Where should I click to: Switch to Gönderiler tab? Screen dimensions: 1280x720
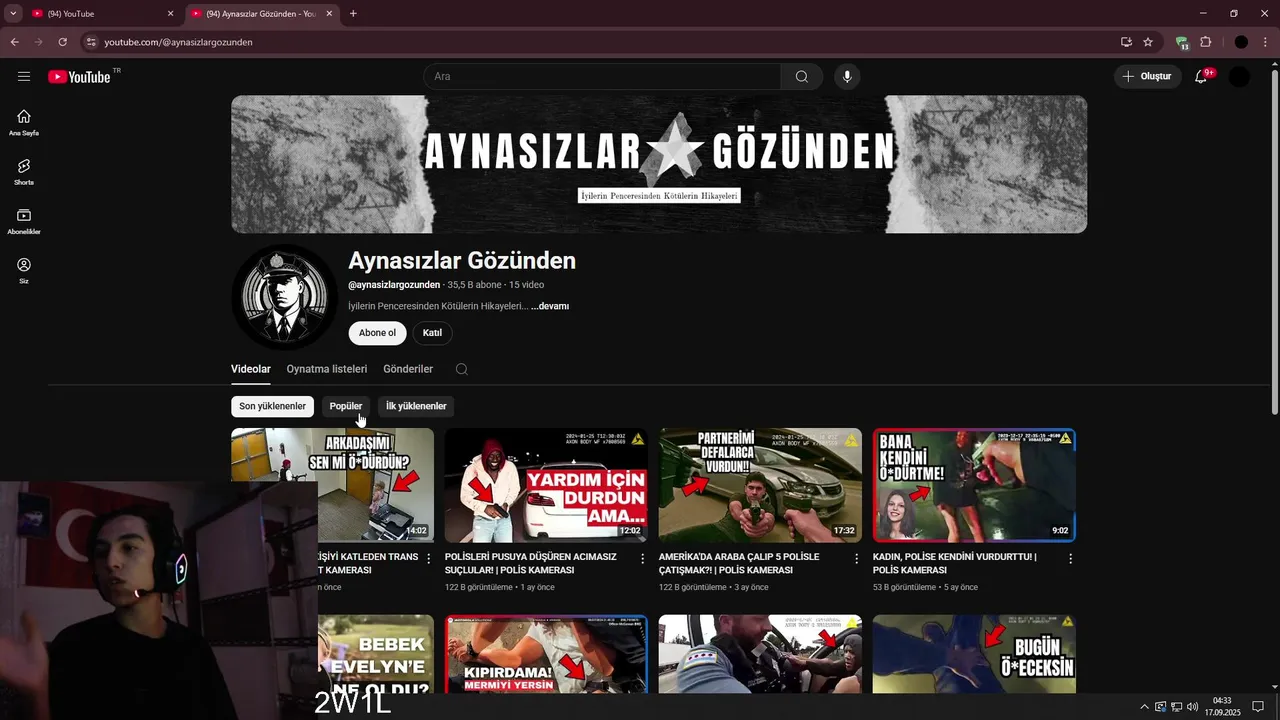[x=408, y=369]
